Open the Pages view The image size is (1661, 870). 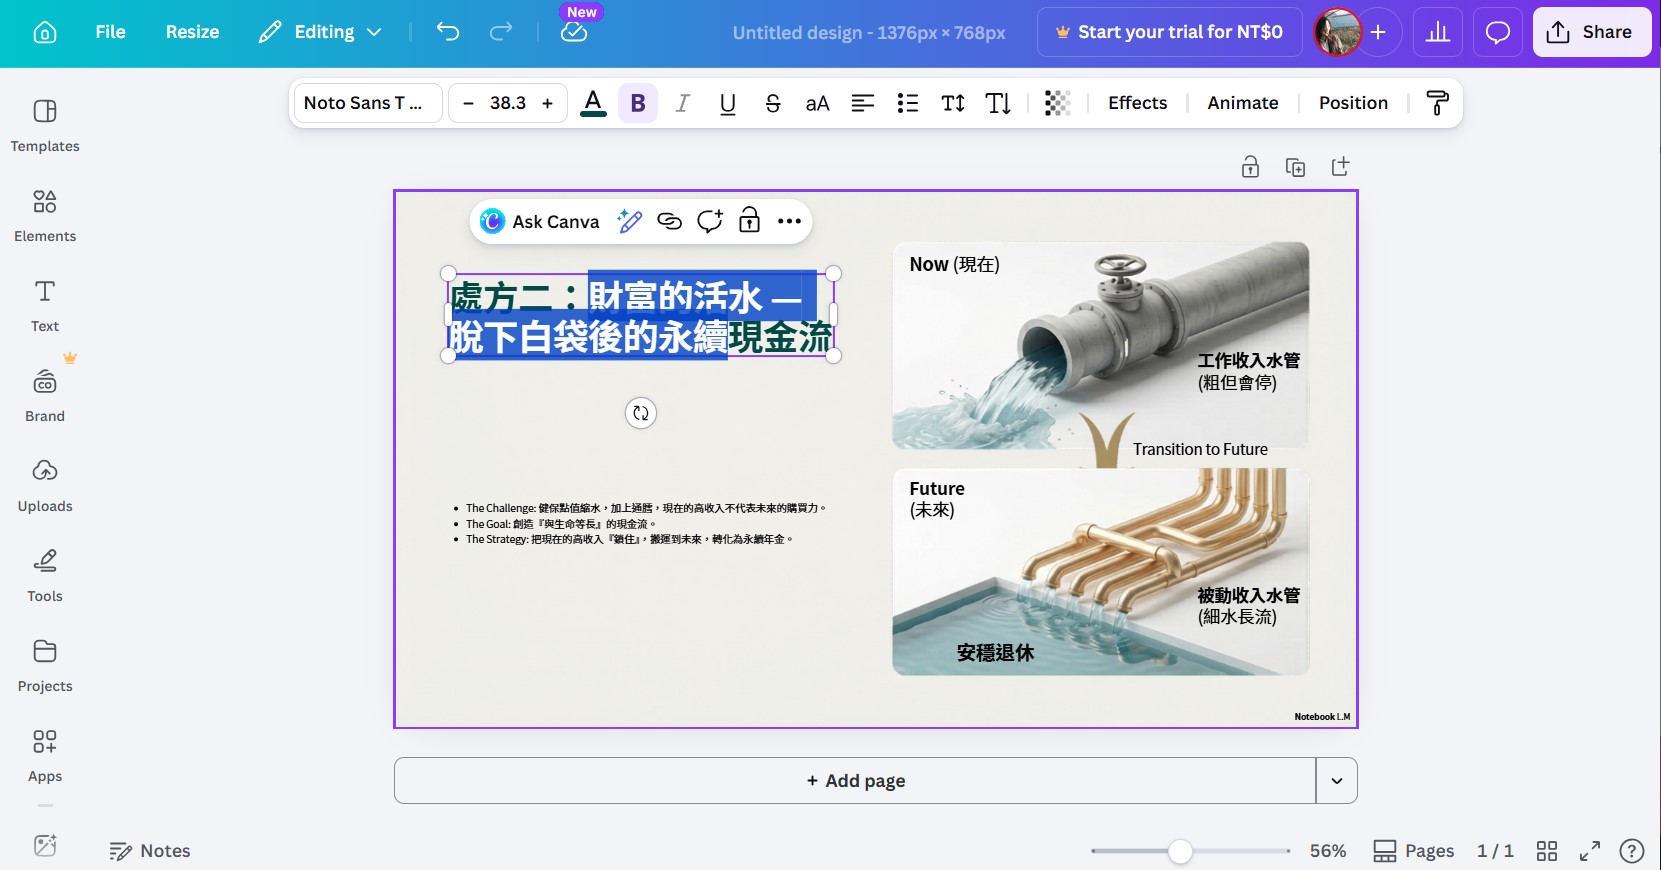pos(1414,851)
